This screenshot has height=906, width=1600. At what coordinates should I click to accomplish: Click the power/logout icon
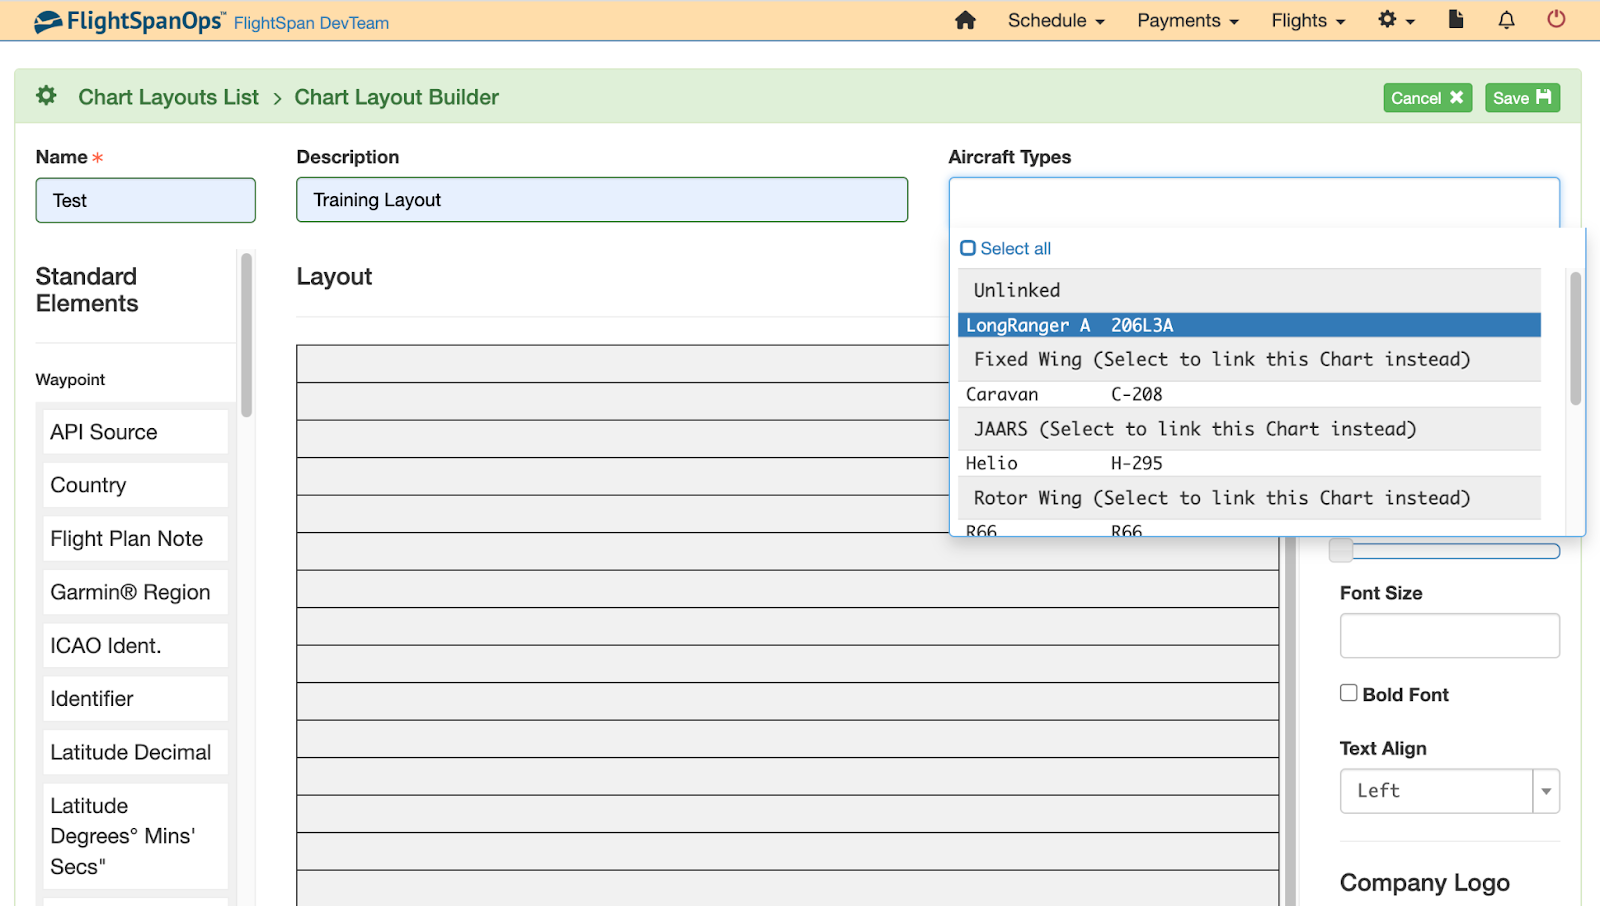click(1556, 20)
